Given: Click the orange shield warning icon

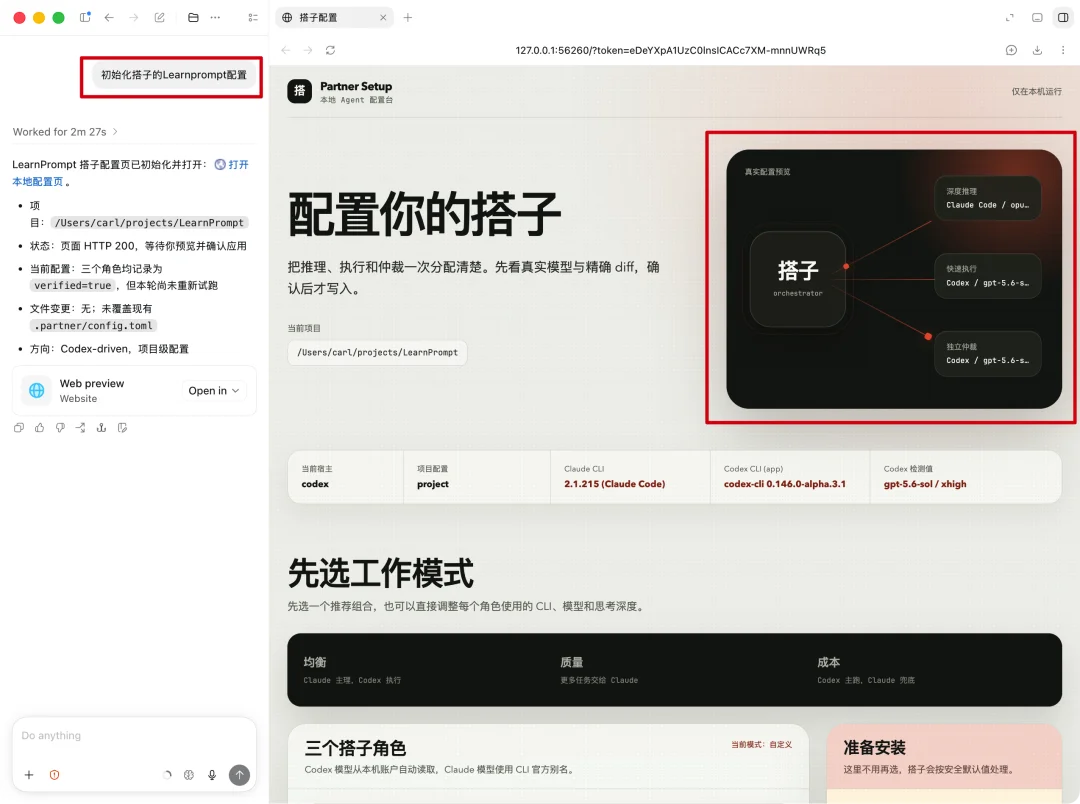Looking at the screenshot, I should pos(54,775).
